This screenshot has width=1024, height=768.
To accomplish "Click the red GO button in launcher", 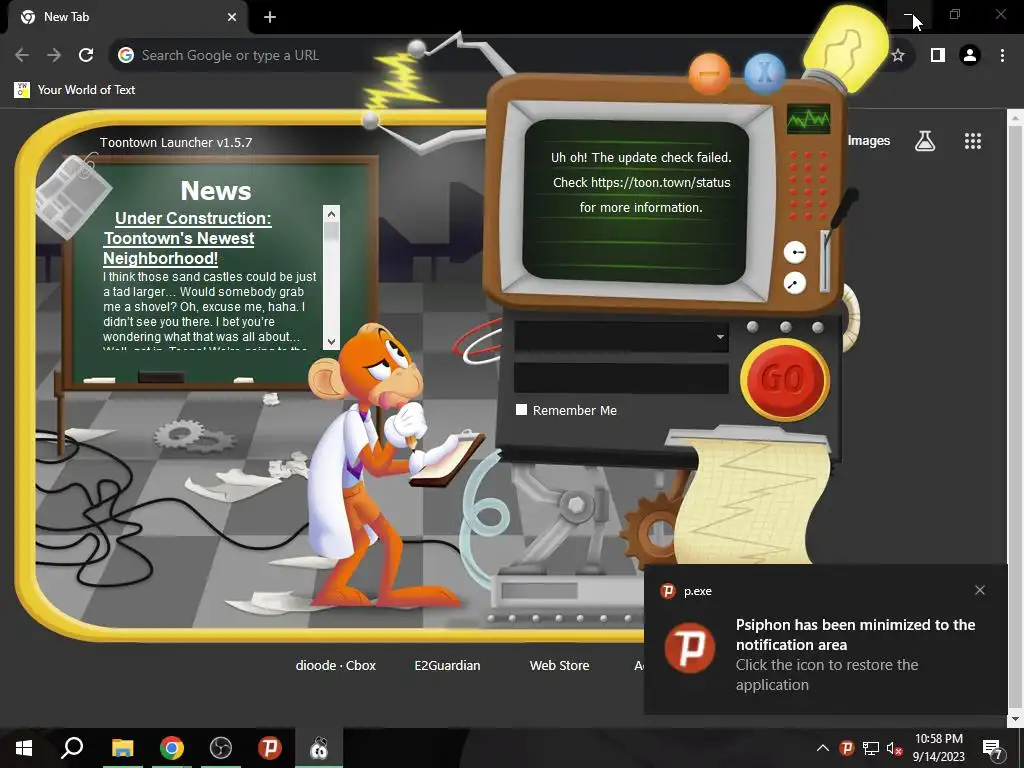I will pyautogui.click(x=785, y=379).
